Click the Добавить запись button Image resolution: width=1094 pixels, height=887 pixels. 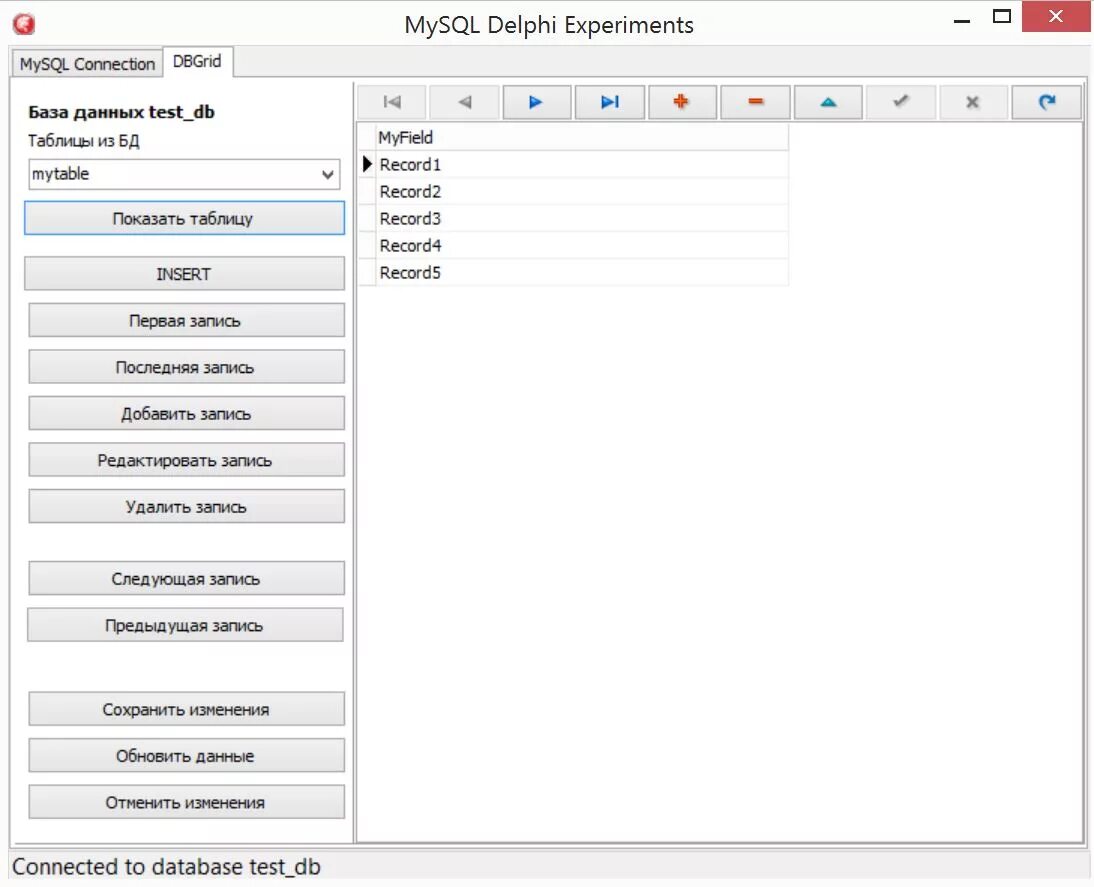click(186, 413)
